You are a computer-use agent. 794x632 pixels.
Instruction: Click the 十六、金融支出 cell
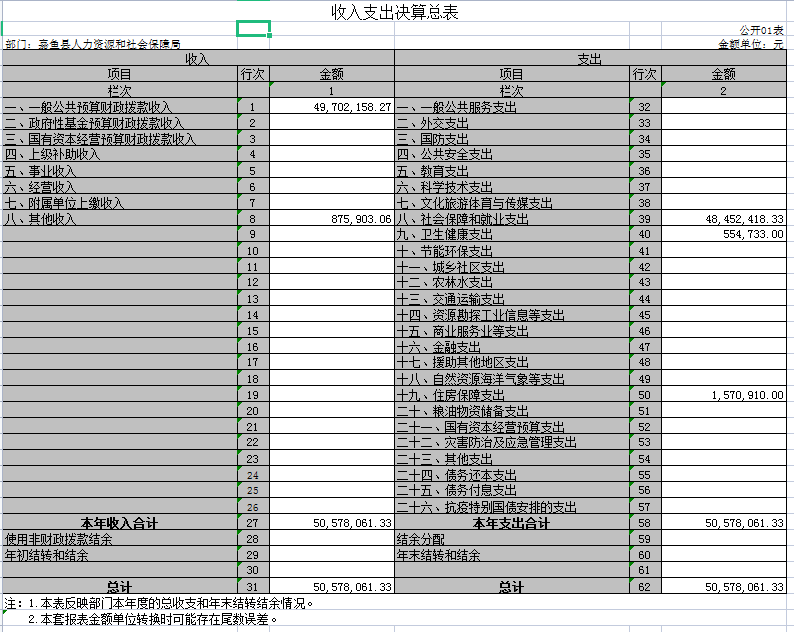click(x=511, y=347)
